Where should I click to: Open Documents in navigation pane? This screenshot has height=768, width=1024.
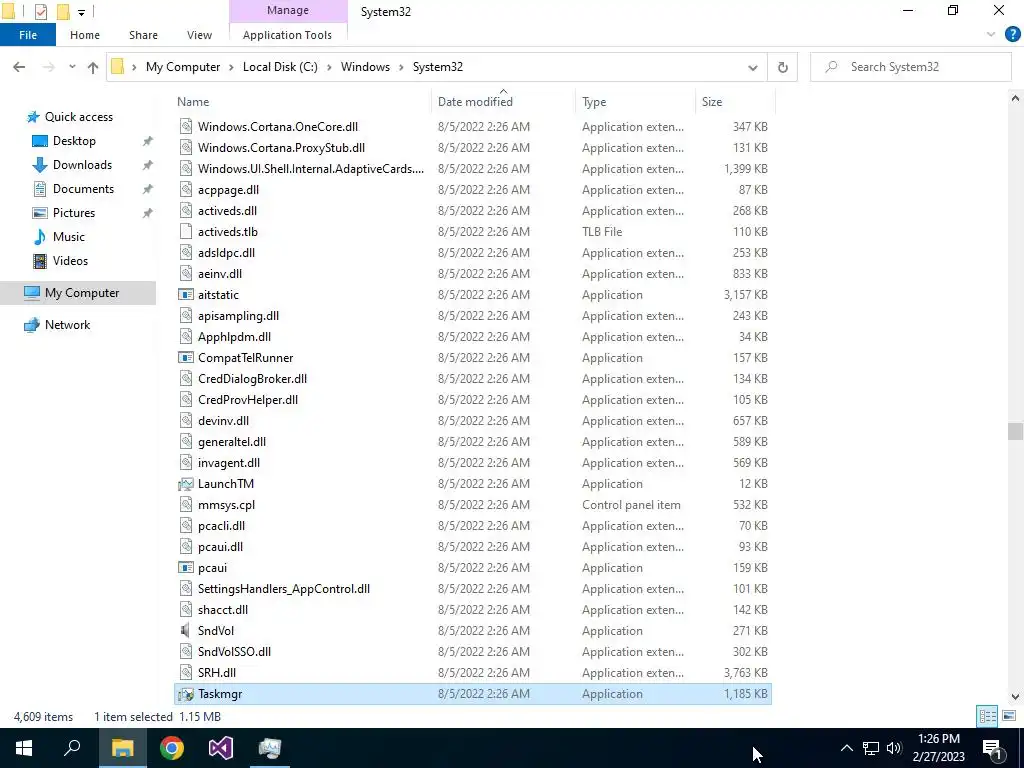coord(84,189)
